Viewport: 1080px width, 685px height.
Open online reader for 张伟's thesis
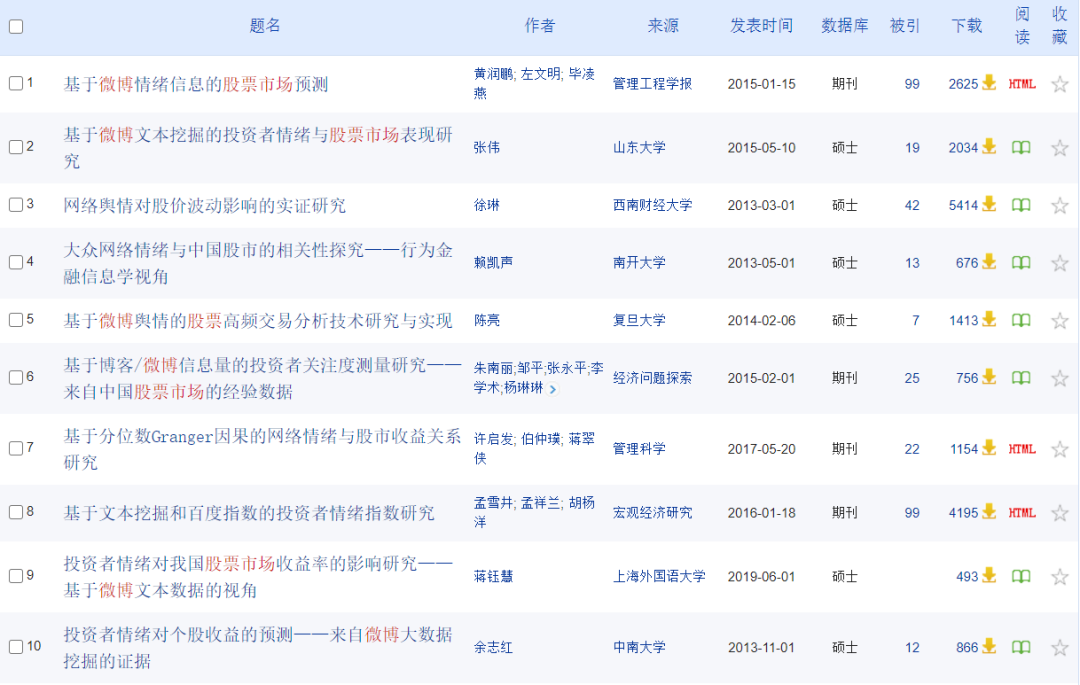point(1021,147)
